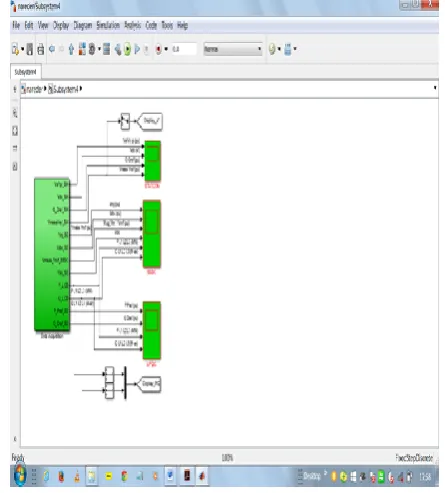Expand the arrow after Subsystem4 breadcrumb
Screen dimensions: 445x493
81,89
